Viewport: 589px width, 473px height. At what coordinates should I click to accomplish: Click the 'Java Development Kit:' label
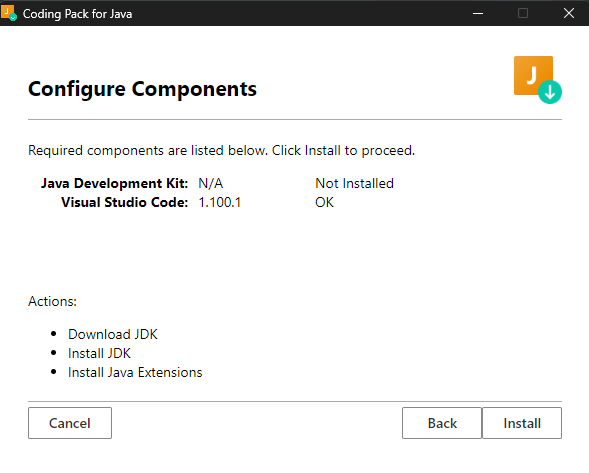coord(115,183)
